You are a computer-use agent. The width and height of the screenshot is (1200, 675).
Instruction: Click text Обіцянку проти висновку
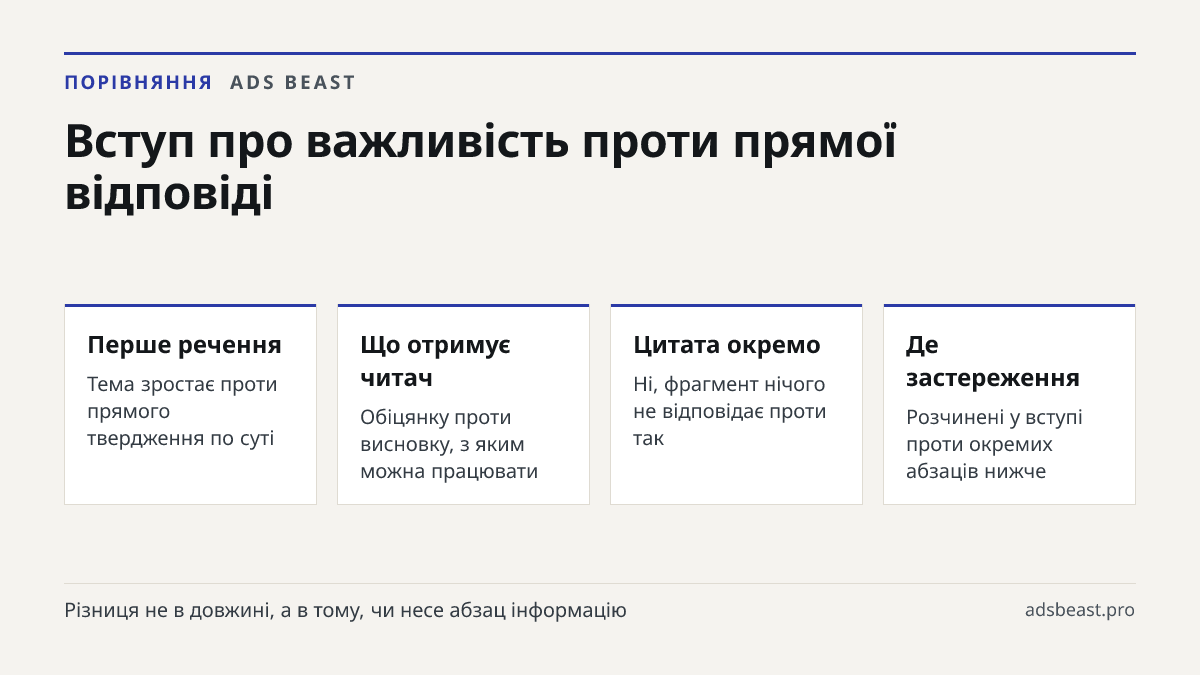(x=449, y=444)
